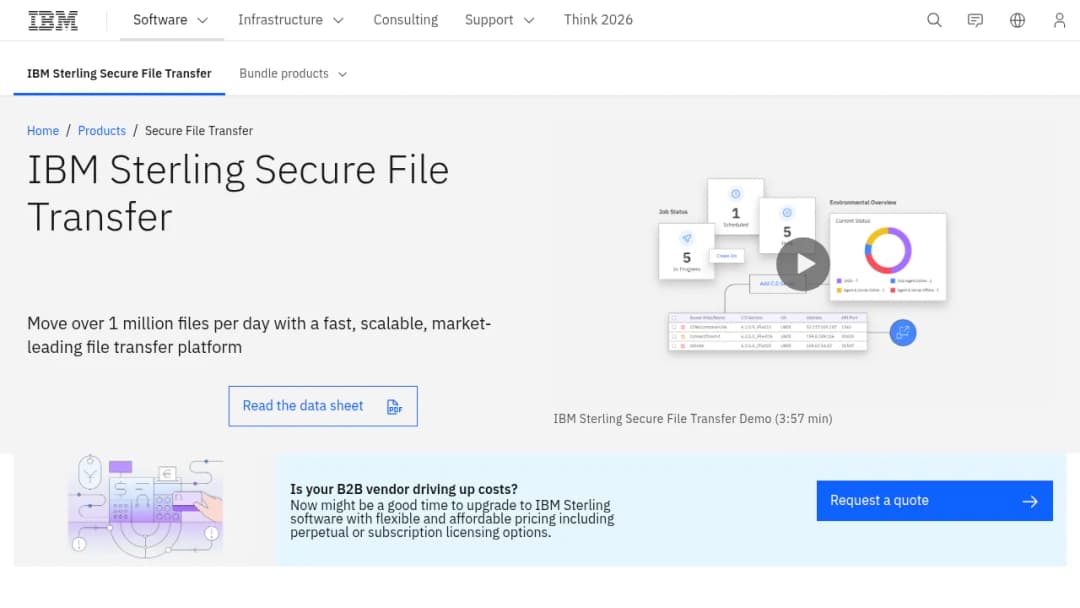Select the IBM Sterling Secure File Transfer tab
Viewport: 1080px width, 608px height.
click(119, 74)
